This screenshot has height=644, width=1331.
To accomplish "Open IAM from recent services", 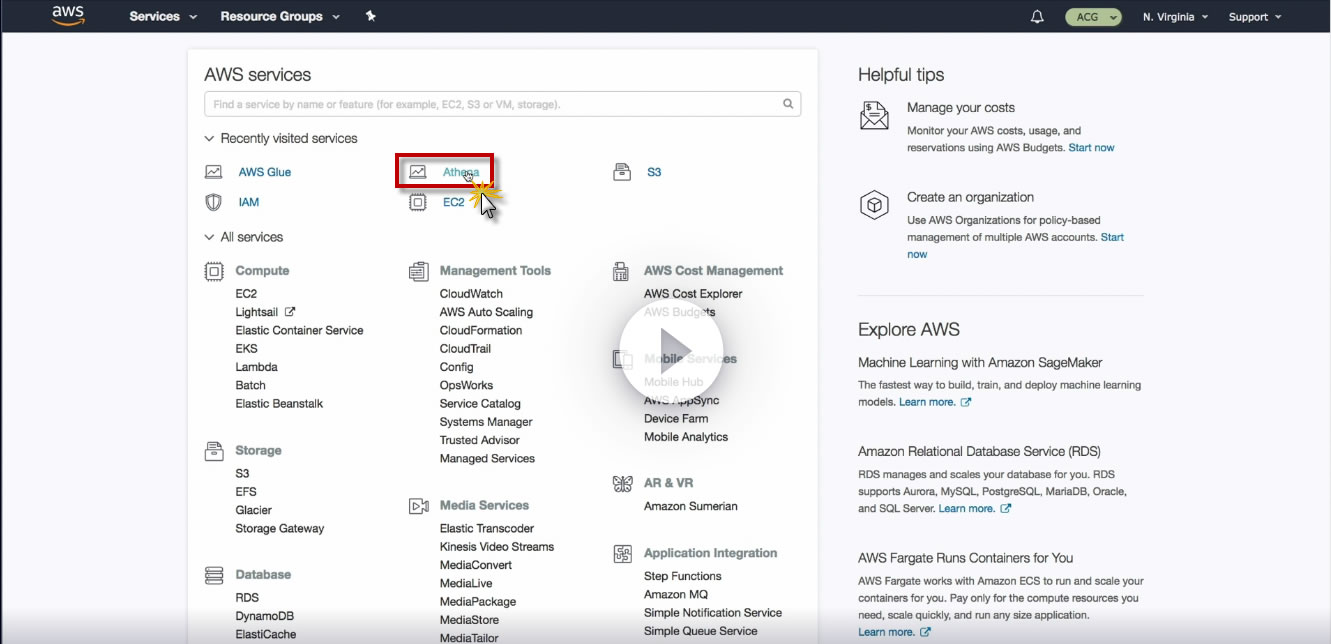I will [249, 202].
